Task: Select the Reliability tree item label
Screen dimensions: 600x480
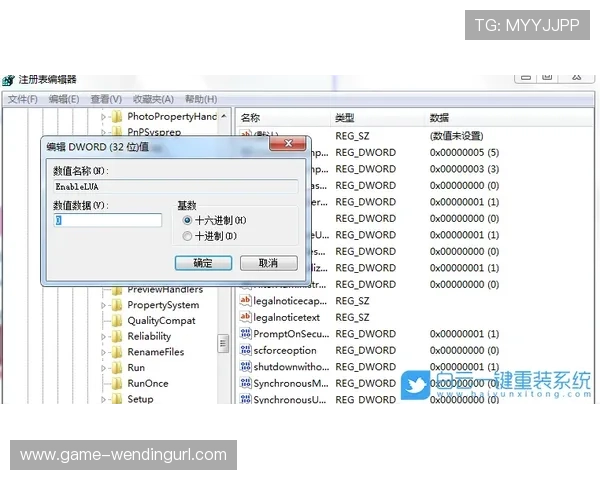Action: coord(149,336)
